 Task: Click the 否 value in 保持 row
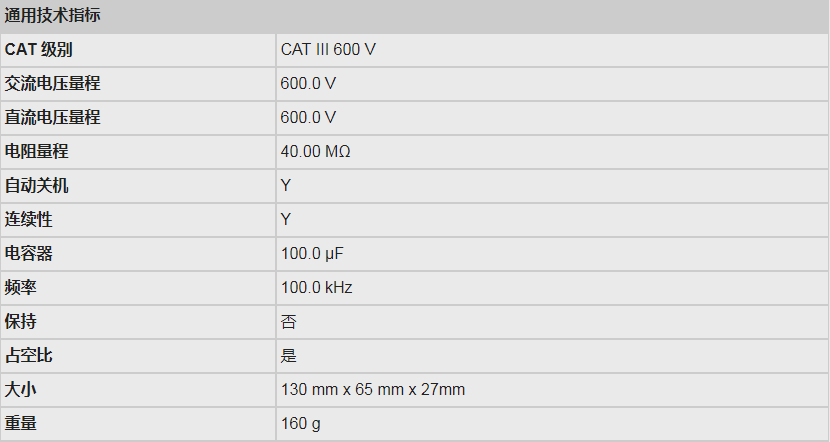click(x=288, y=322)
